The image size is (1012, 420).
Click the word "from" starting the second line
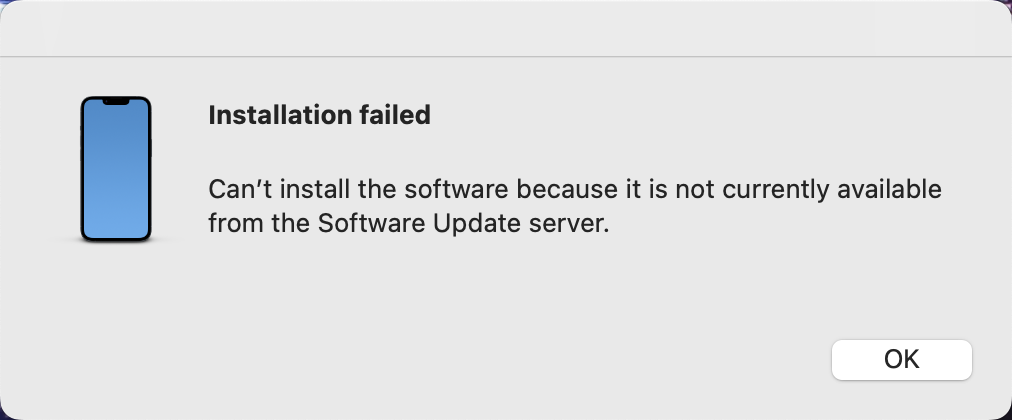coord(231,224)
